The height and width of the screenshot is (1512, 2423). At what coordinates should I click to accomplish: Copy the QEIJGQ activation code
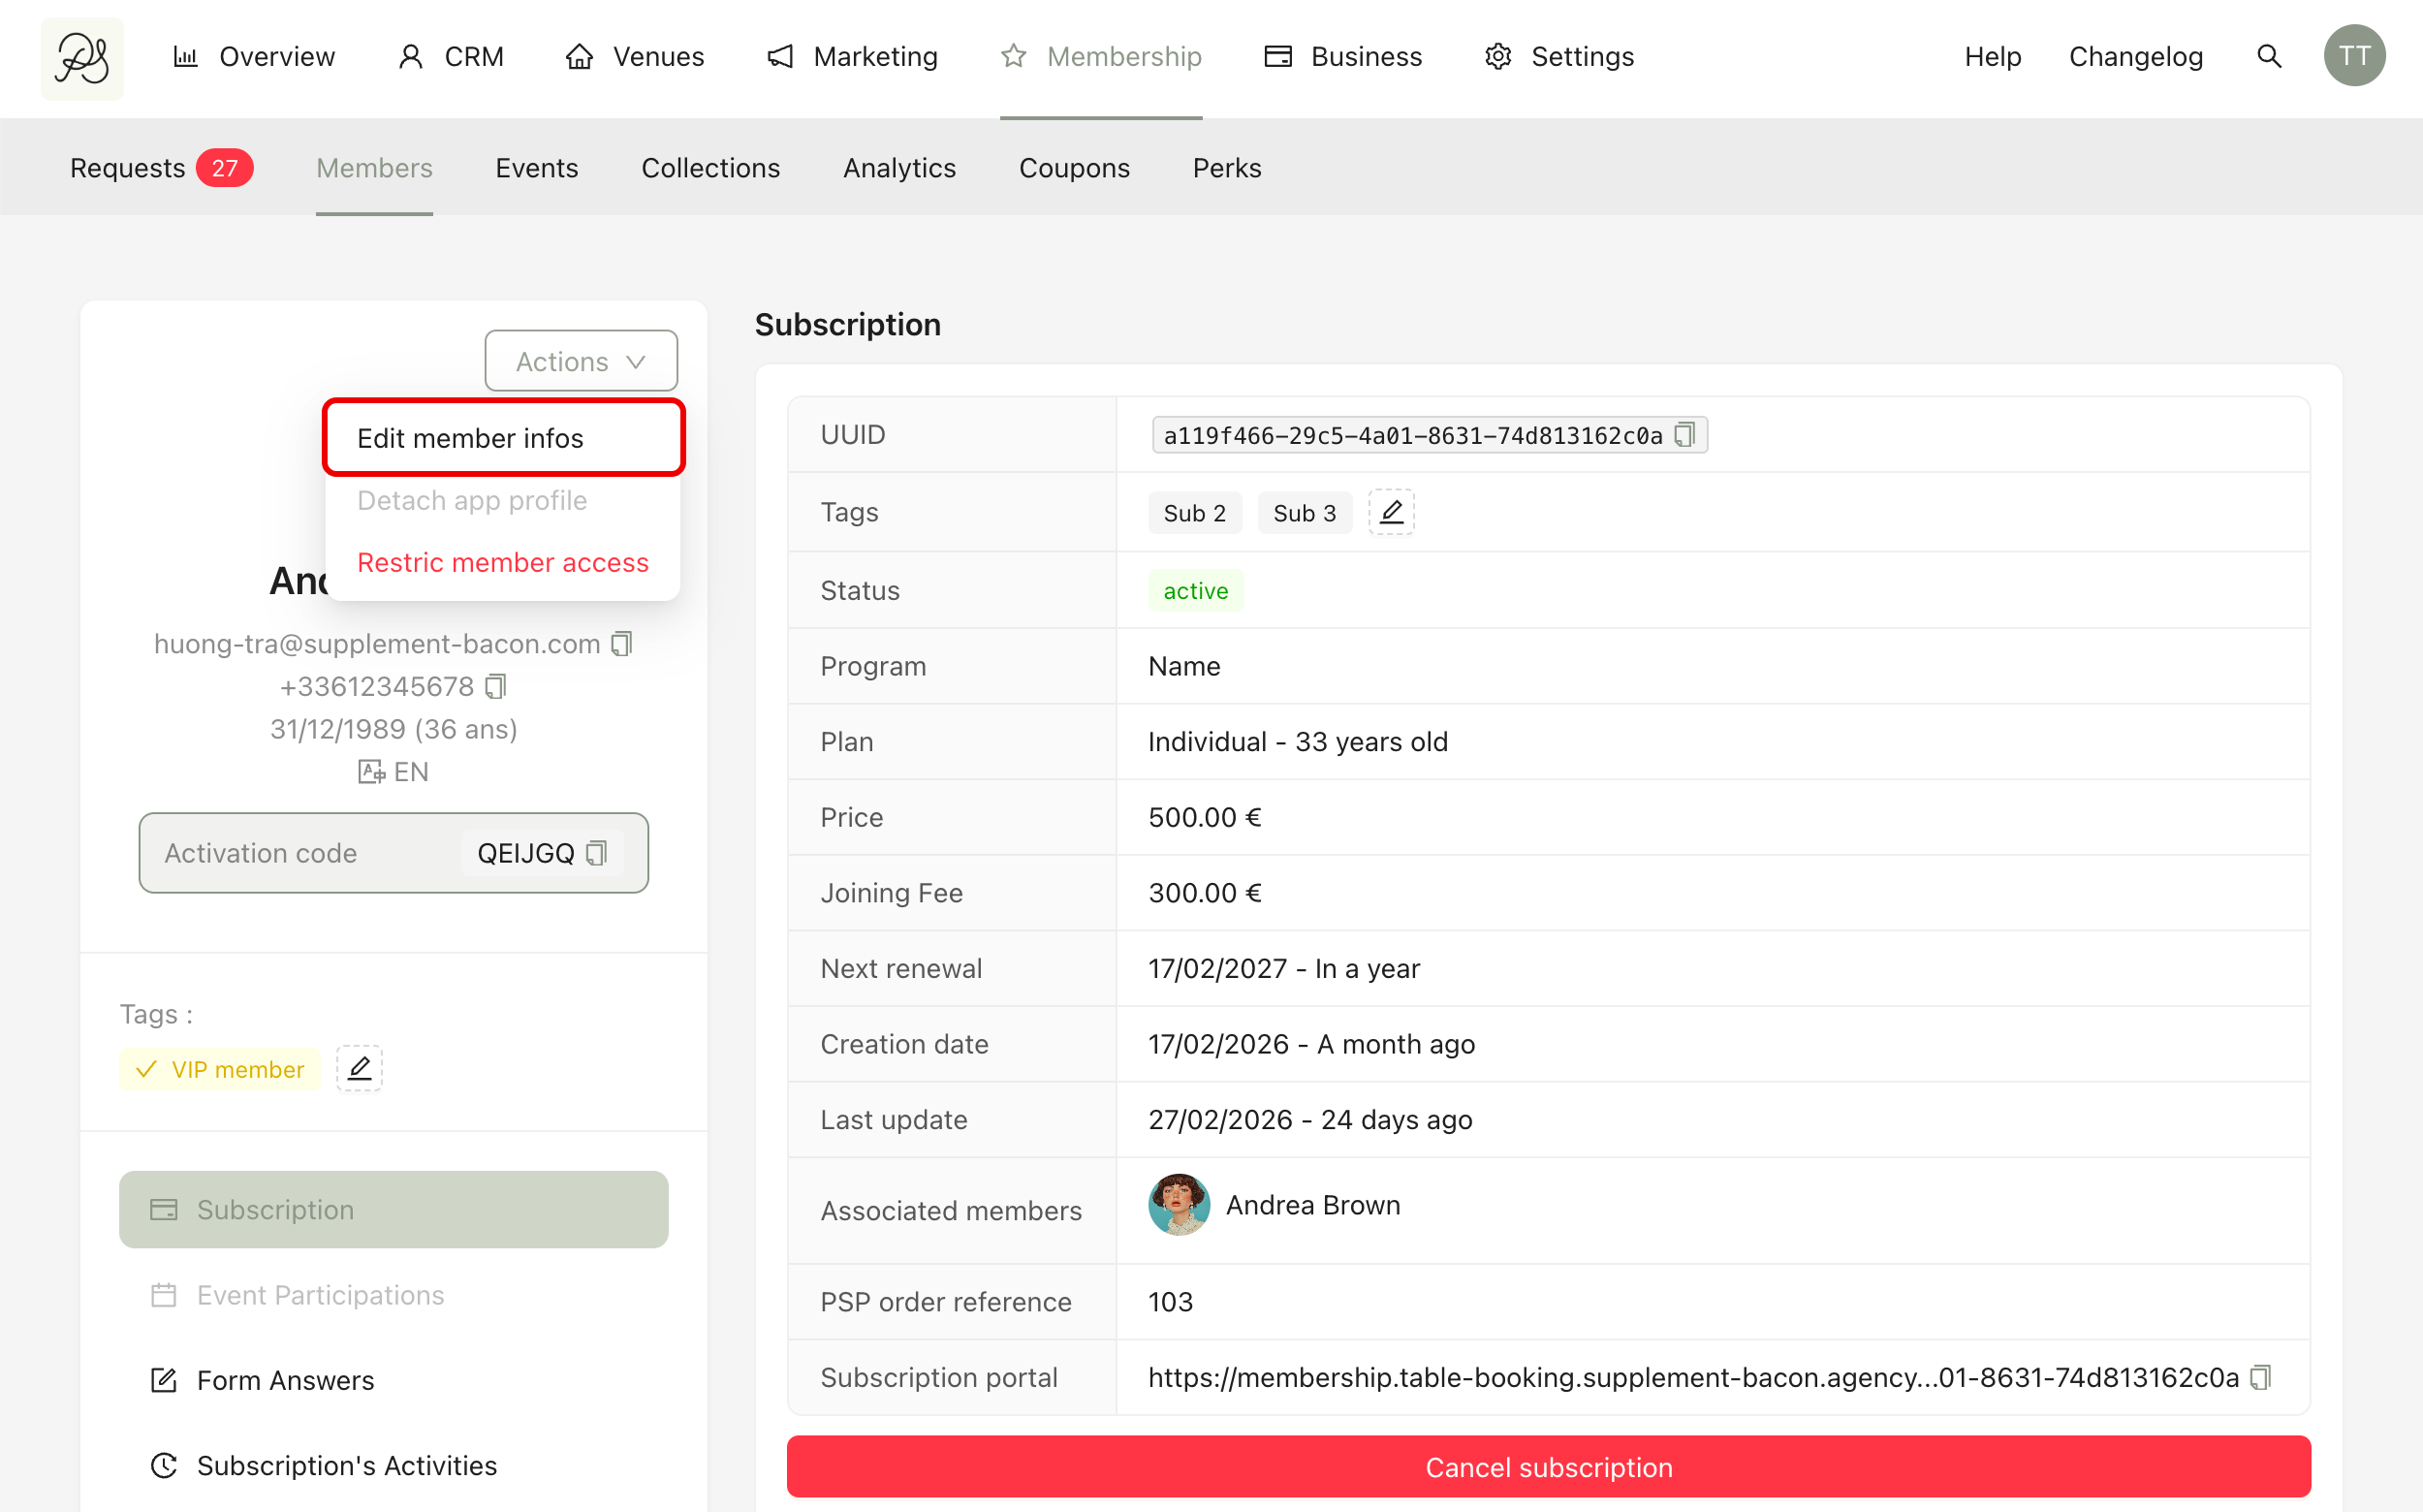(x=597, y=853)
